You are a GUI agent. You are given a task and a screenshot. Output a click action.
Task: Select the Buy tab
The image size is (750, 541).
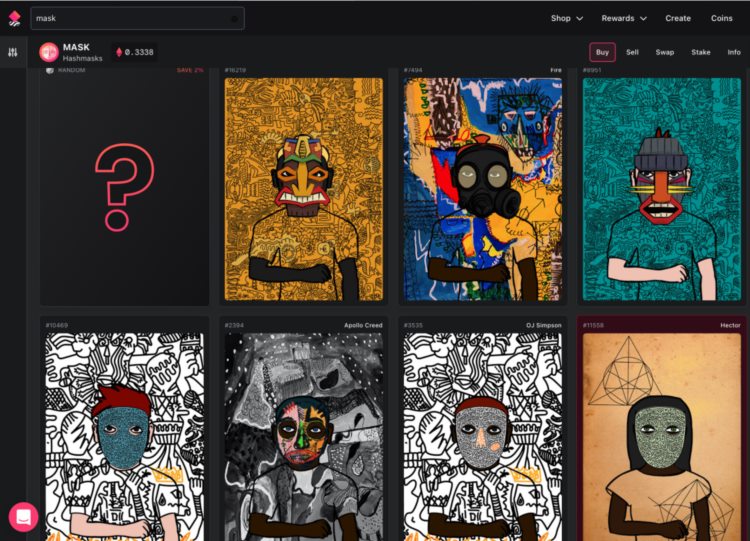[x=602, y=52]
